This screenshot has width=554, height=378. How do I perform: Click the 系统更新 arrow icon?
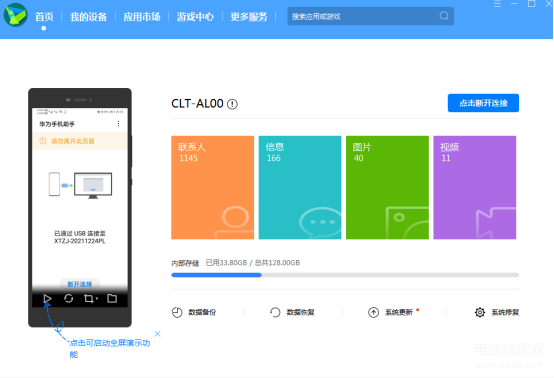coord(373,312)
